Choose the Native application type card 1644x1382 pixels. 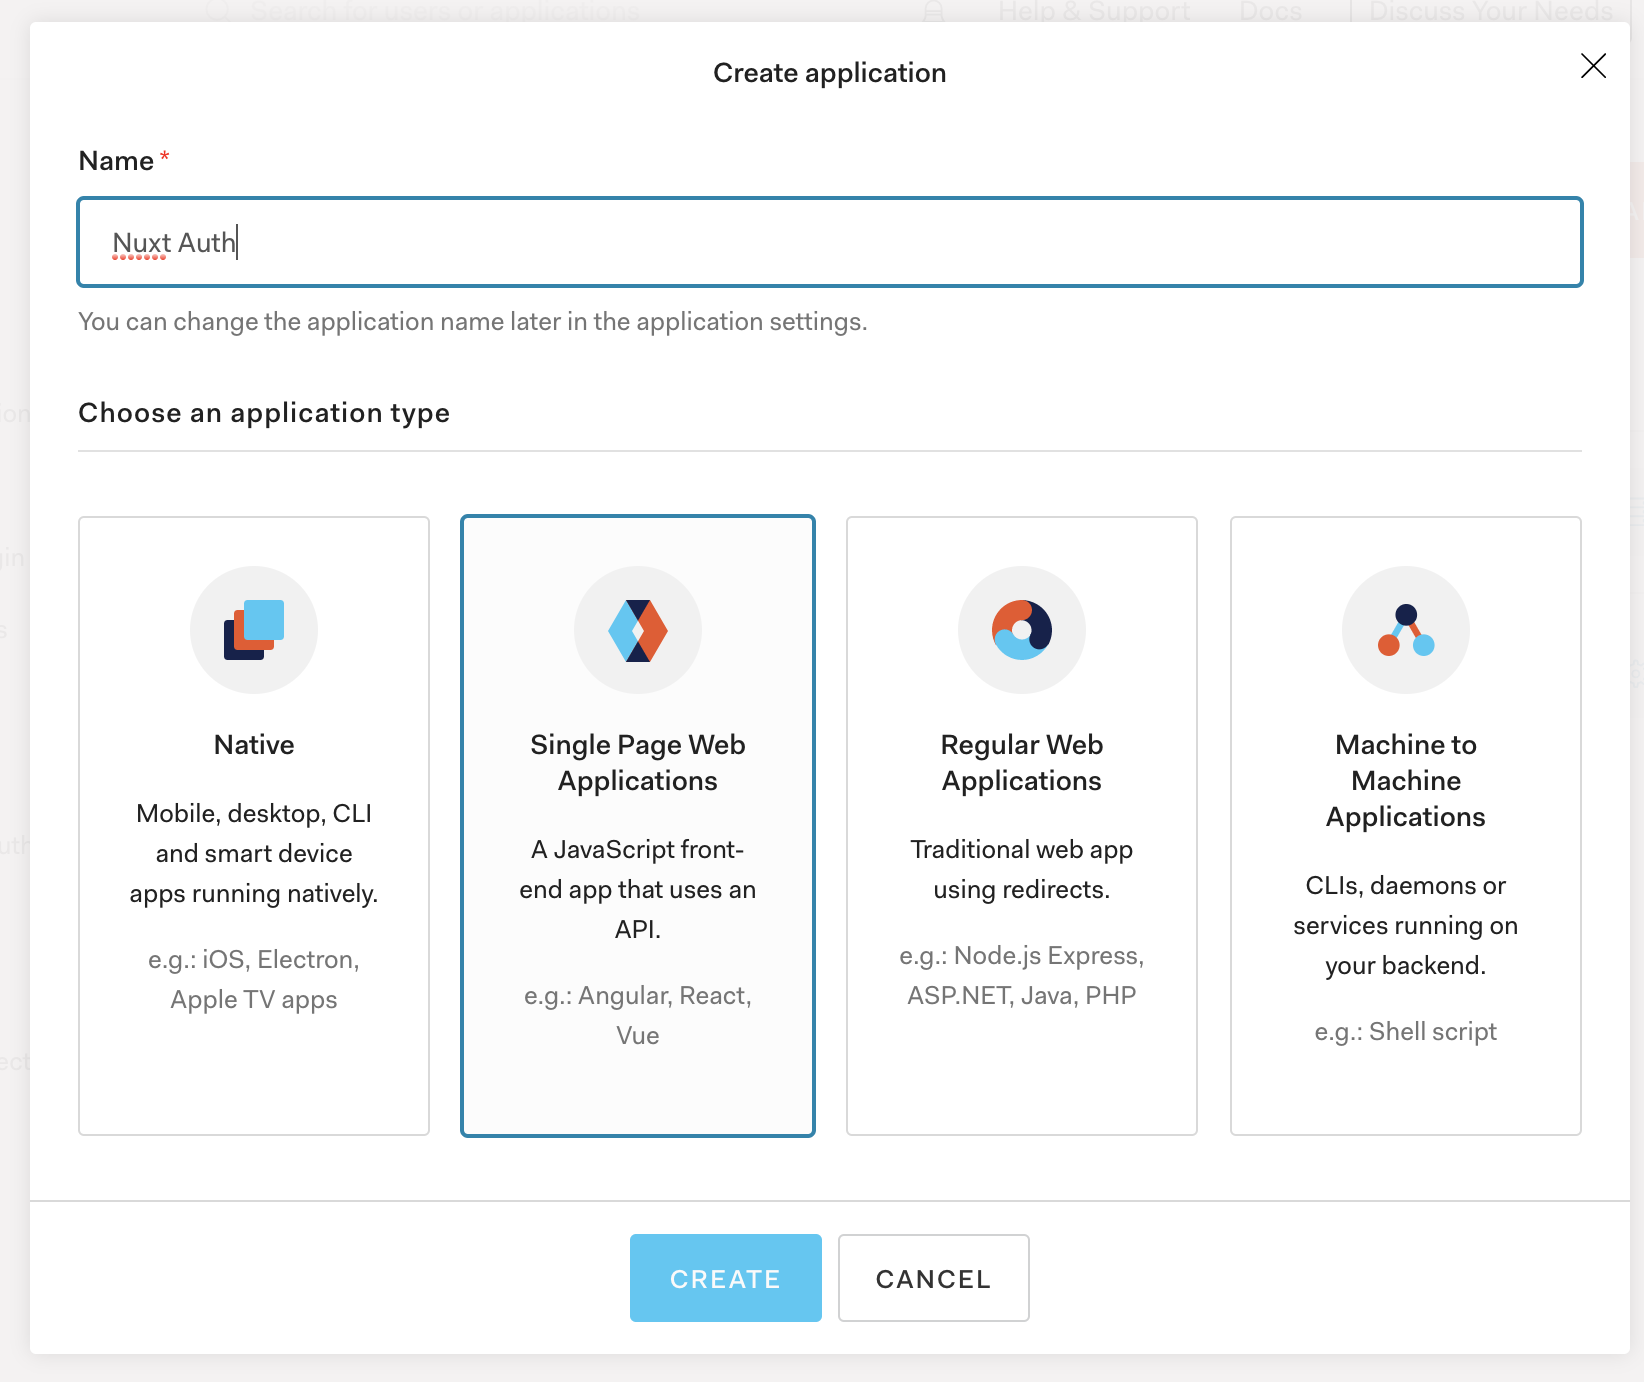tap(253, 825)
